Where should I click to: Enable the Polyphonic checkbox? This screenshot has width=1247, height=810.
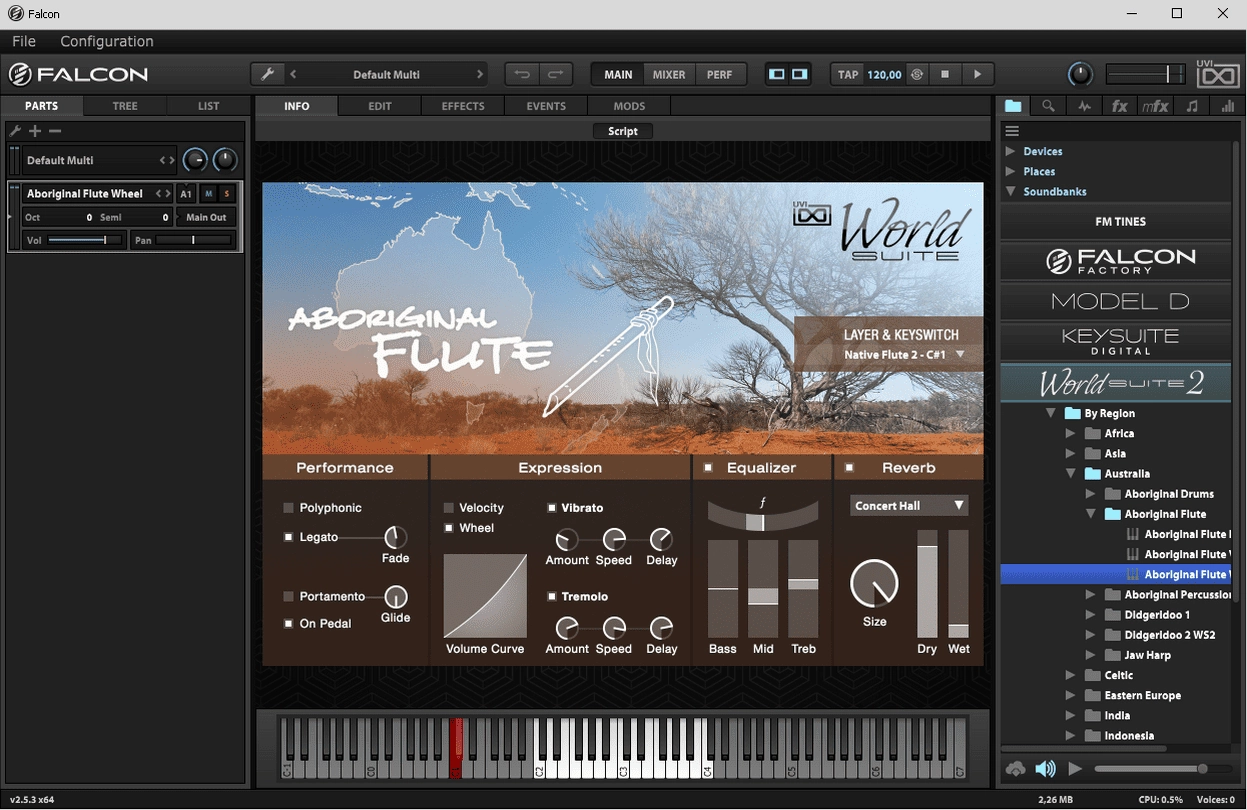289,508
